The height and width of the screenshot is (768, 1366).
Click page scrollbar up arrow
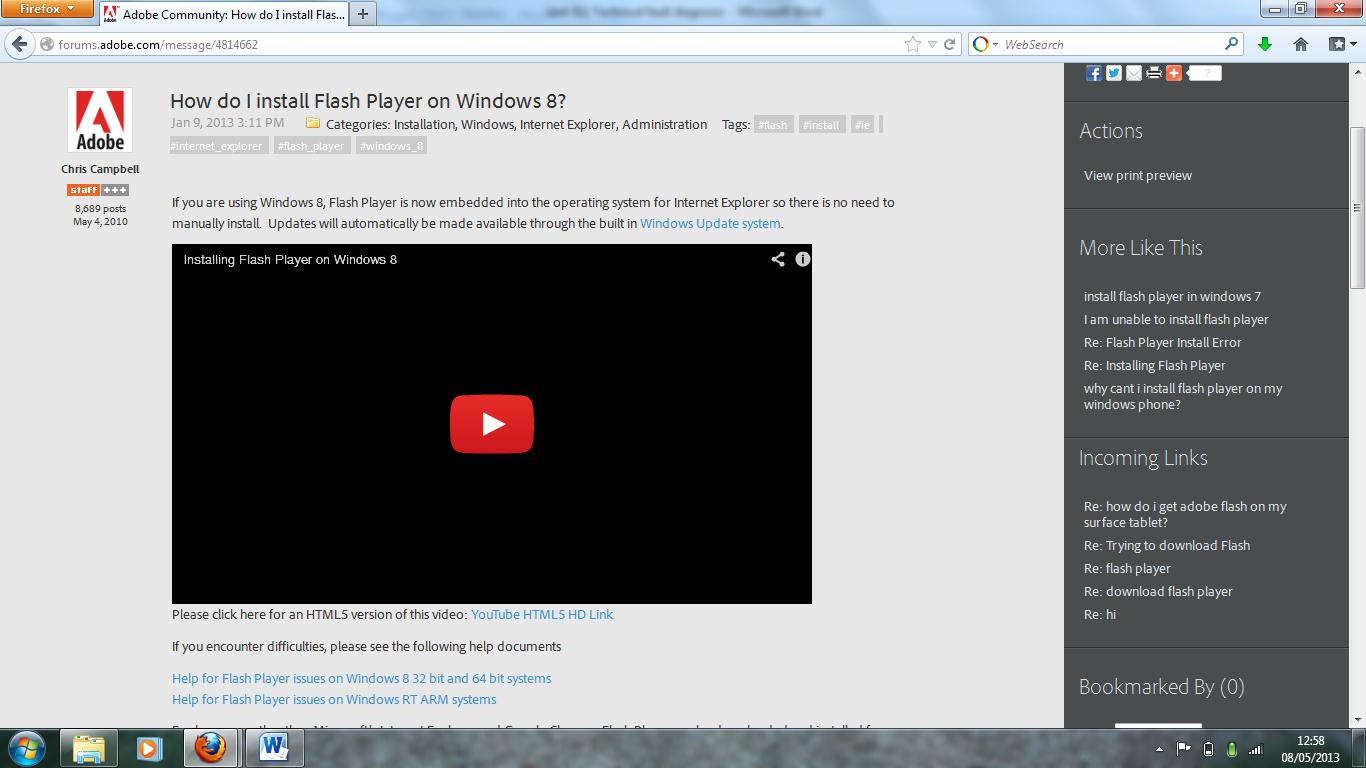coord(1357,72)
